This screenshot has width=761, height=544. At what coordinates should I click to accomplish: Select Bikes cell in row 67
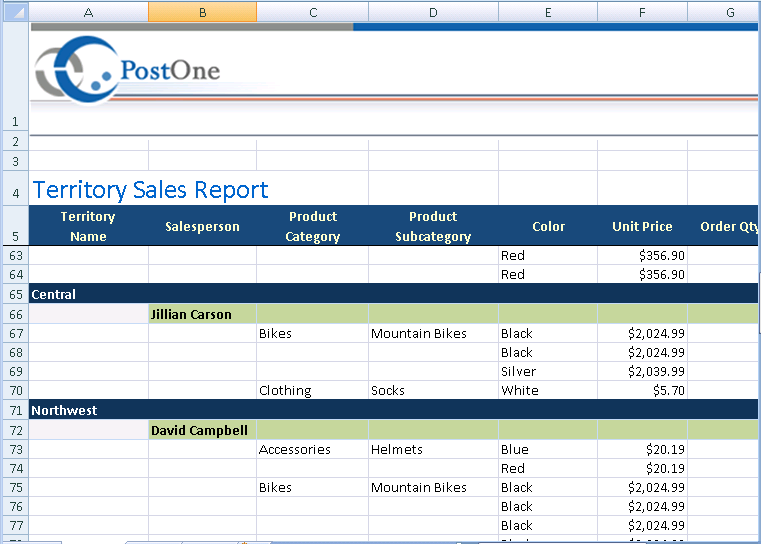pyautogui.click(x=313, y=333)
